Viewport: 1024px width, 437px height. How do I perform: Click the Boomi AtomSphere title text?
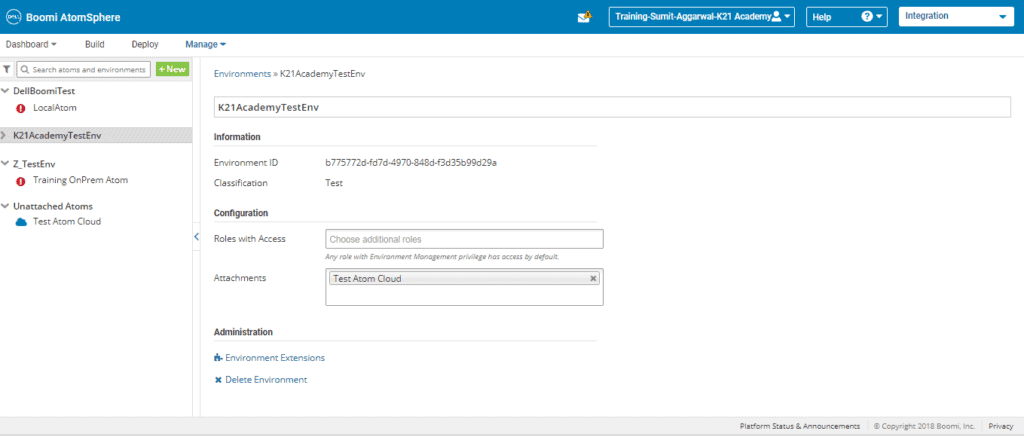pos(73,18)
